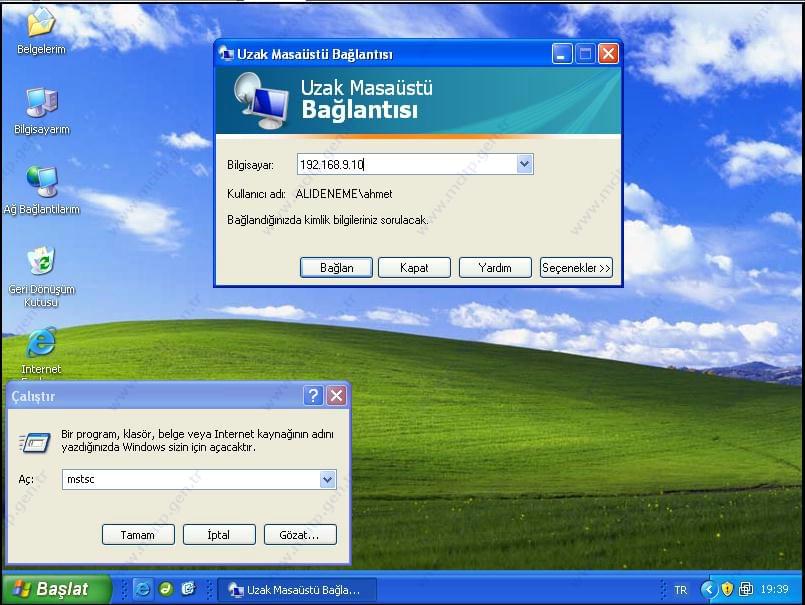Launch Internet Explorer from the quick launch bar
Viewport: 805px width, 605px height.
point(142,589)
